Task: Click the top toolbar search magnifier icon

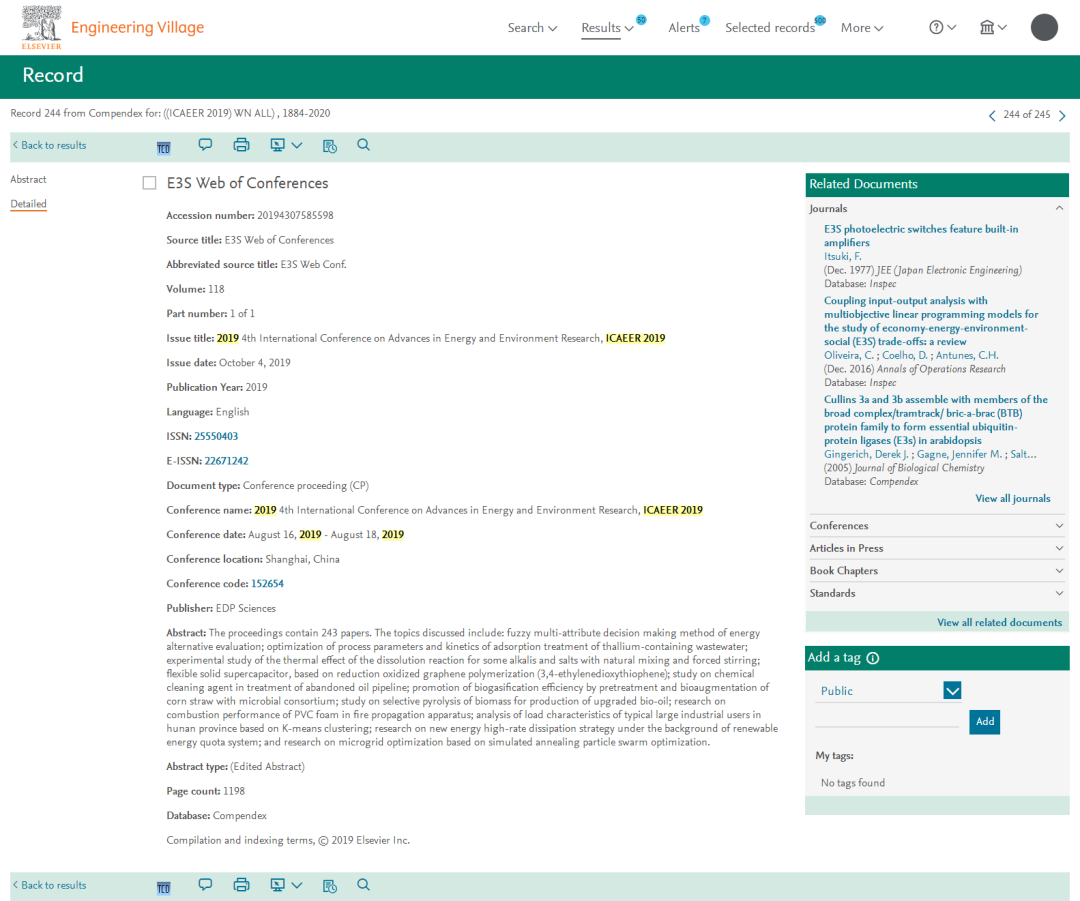Action: [x=364, y=145]
